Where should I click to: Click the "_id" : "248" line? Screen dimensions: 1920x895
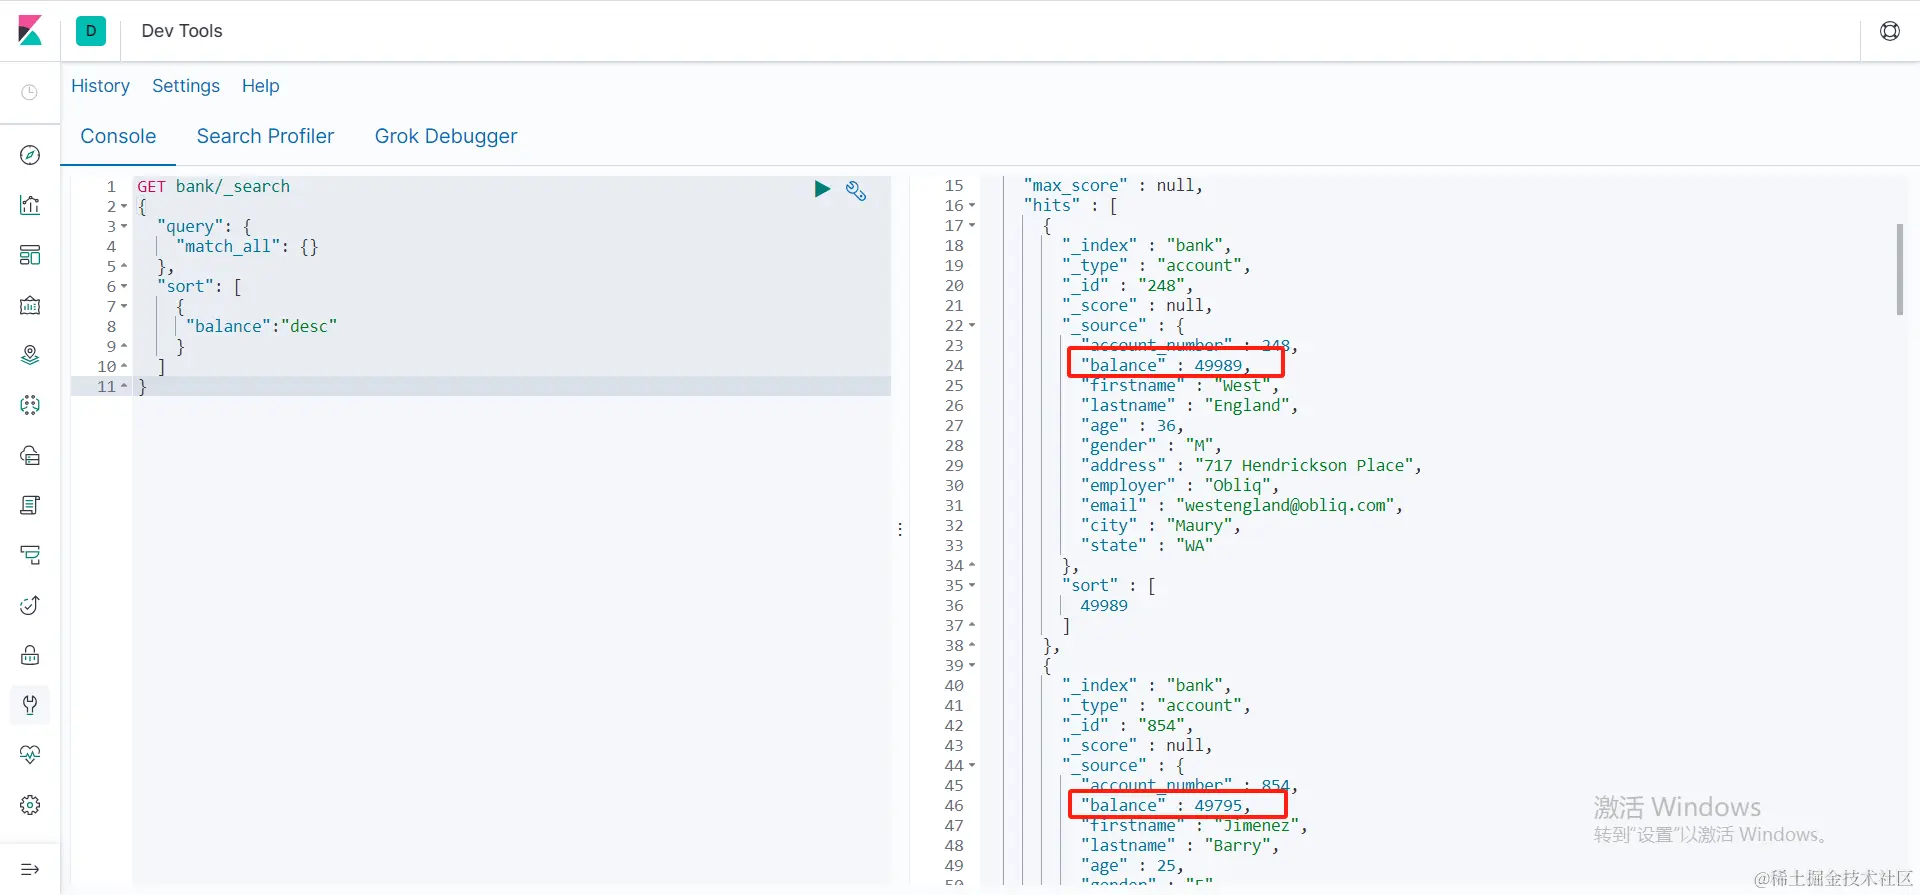pyautogui.click(x=1127, y=286)
